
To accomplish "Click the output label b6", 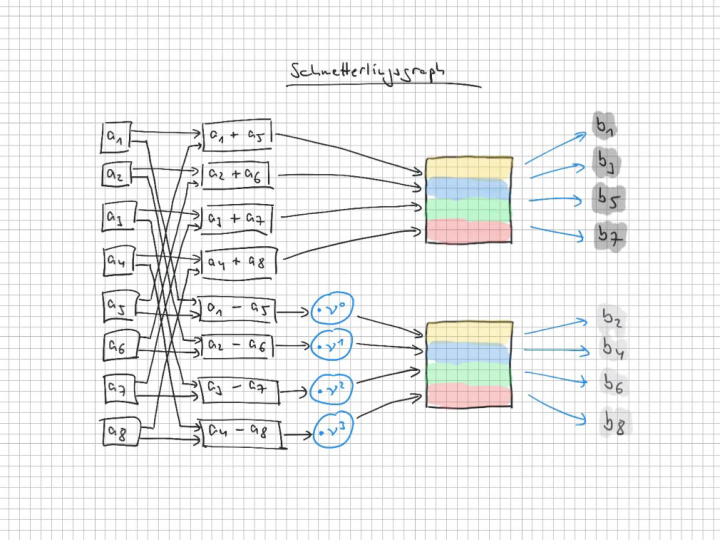I will (x=614, y=384).
